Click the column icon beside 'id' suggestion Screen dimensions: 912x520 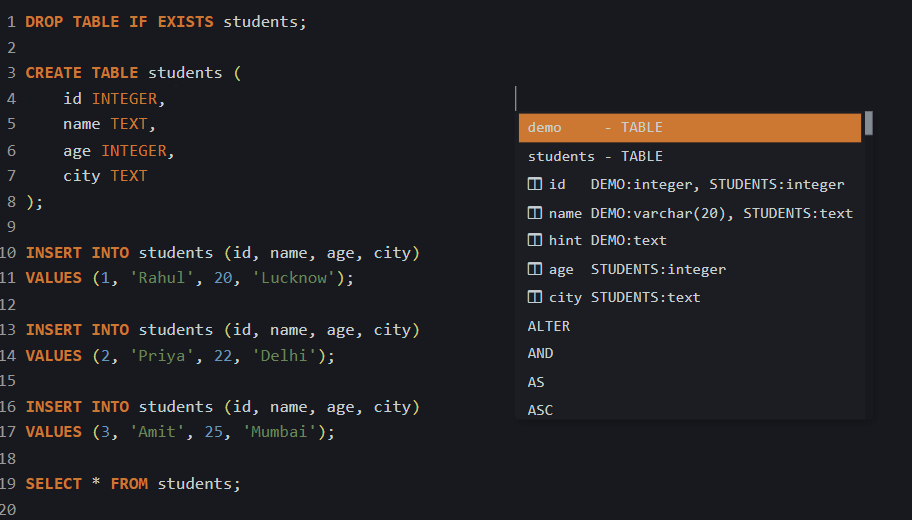pyautogui.click(x=535, y=184)
